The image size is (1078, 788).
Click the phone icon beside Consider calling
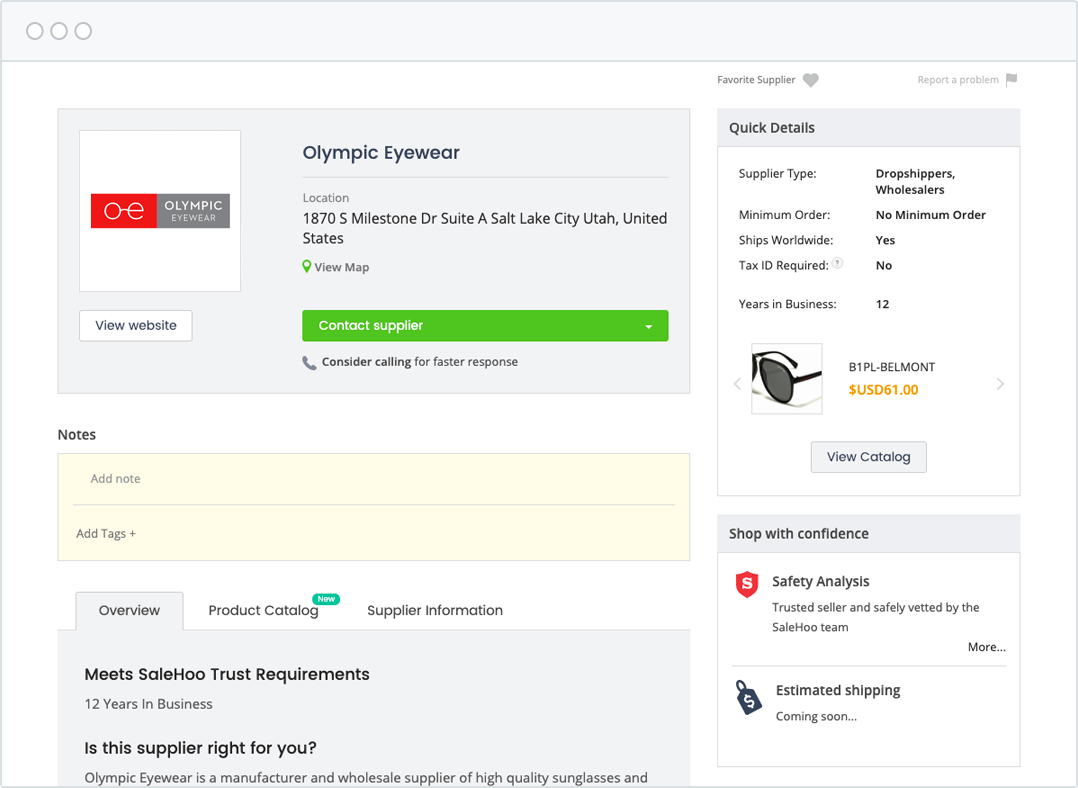pyautogui.click(x=309, y=362)
